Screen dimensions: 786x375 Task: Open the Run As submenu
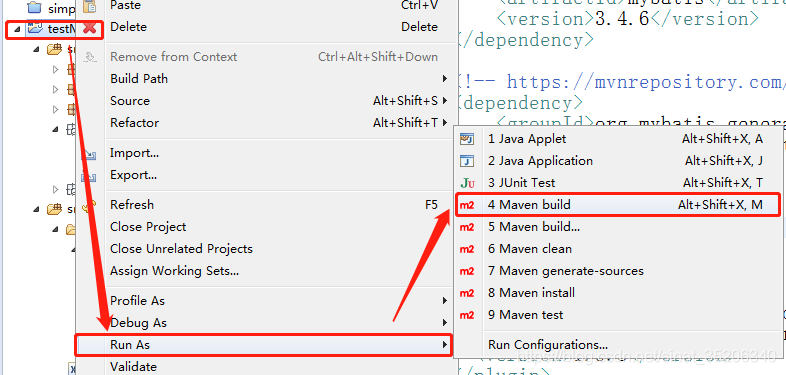[x=264, y=345]
